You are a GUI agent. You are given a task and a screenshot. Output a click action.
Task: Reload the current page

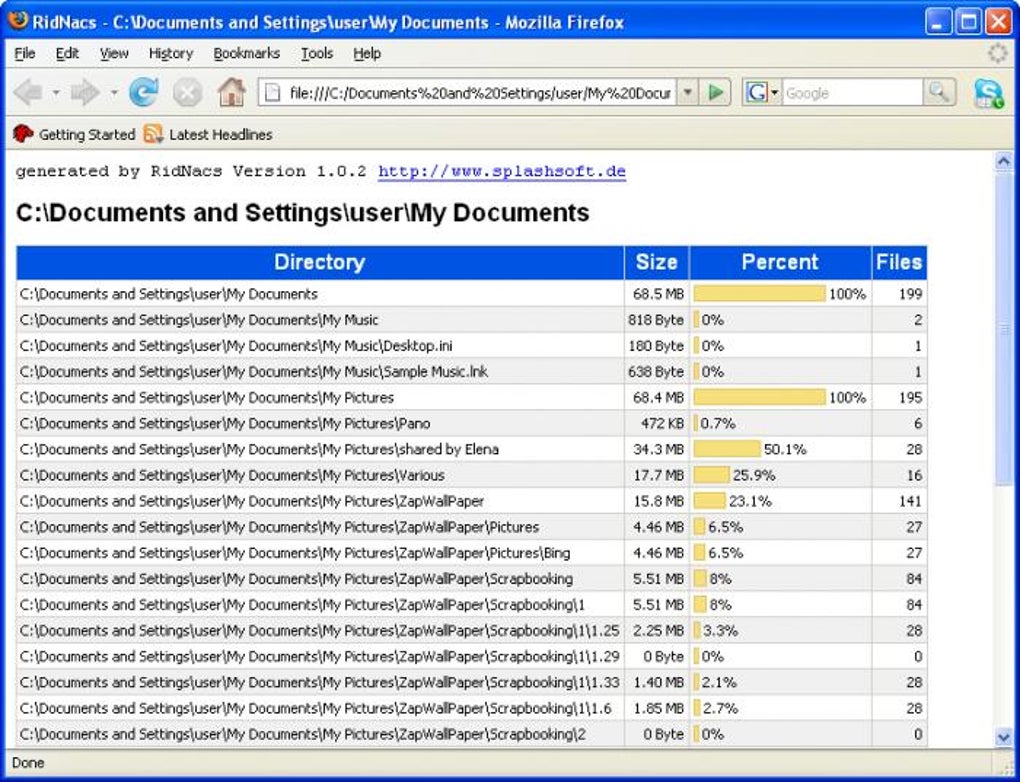(144, 92)
